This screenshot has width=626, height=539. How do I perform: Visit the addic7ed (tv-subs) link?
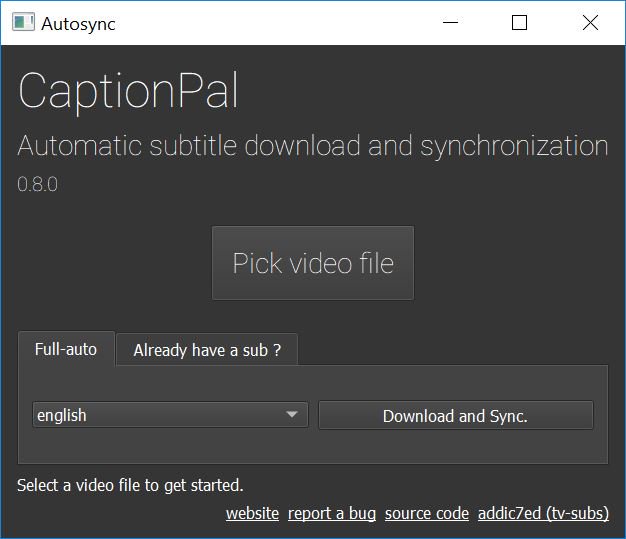pyautogui.click(x=543, y=513)
